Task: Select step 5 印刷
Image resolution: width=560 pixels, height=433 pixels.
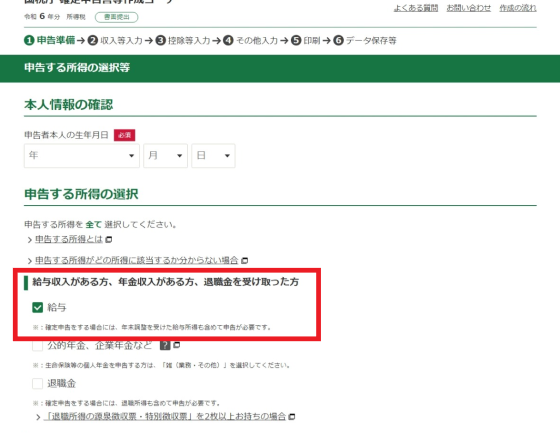Action: tap(305, 40)
